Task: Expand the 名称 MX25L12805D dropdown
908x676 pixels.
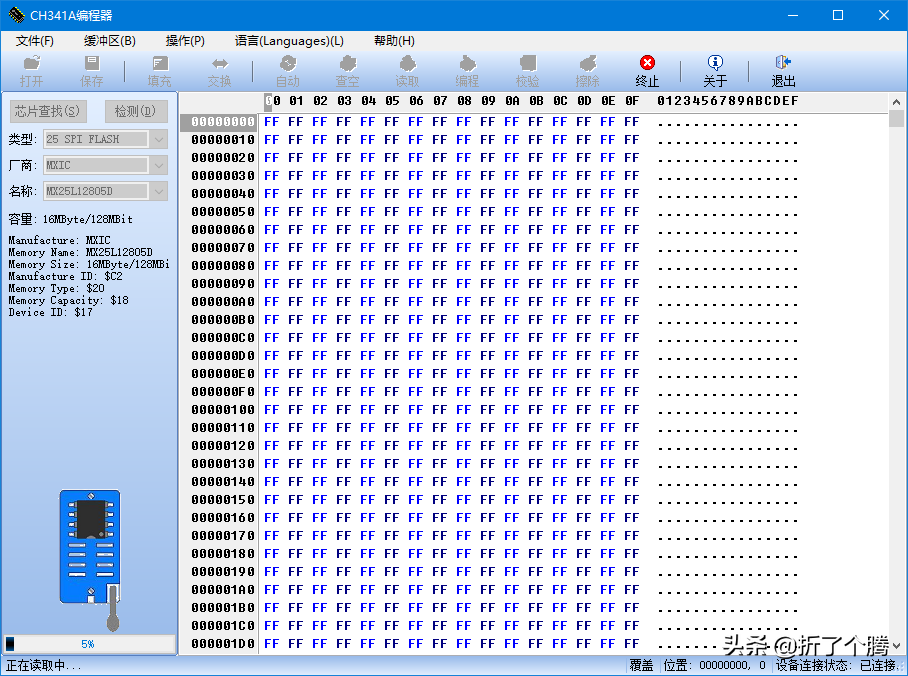Action: pos(159,191)
